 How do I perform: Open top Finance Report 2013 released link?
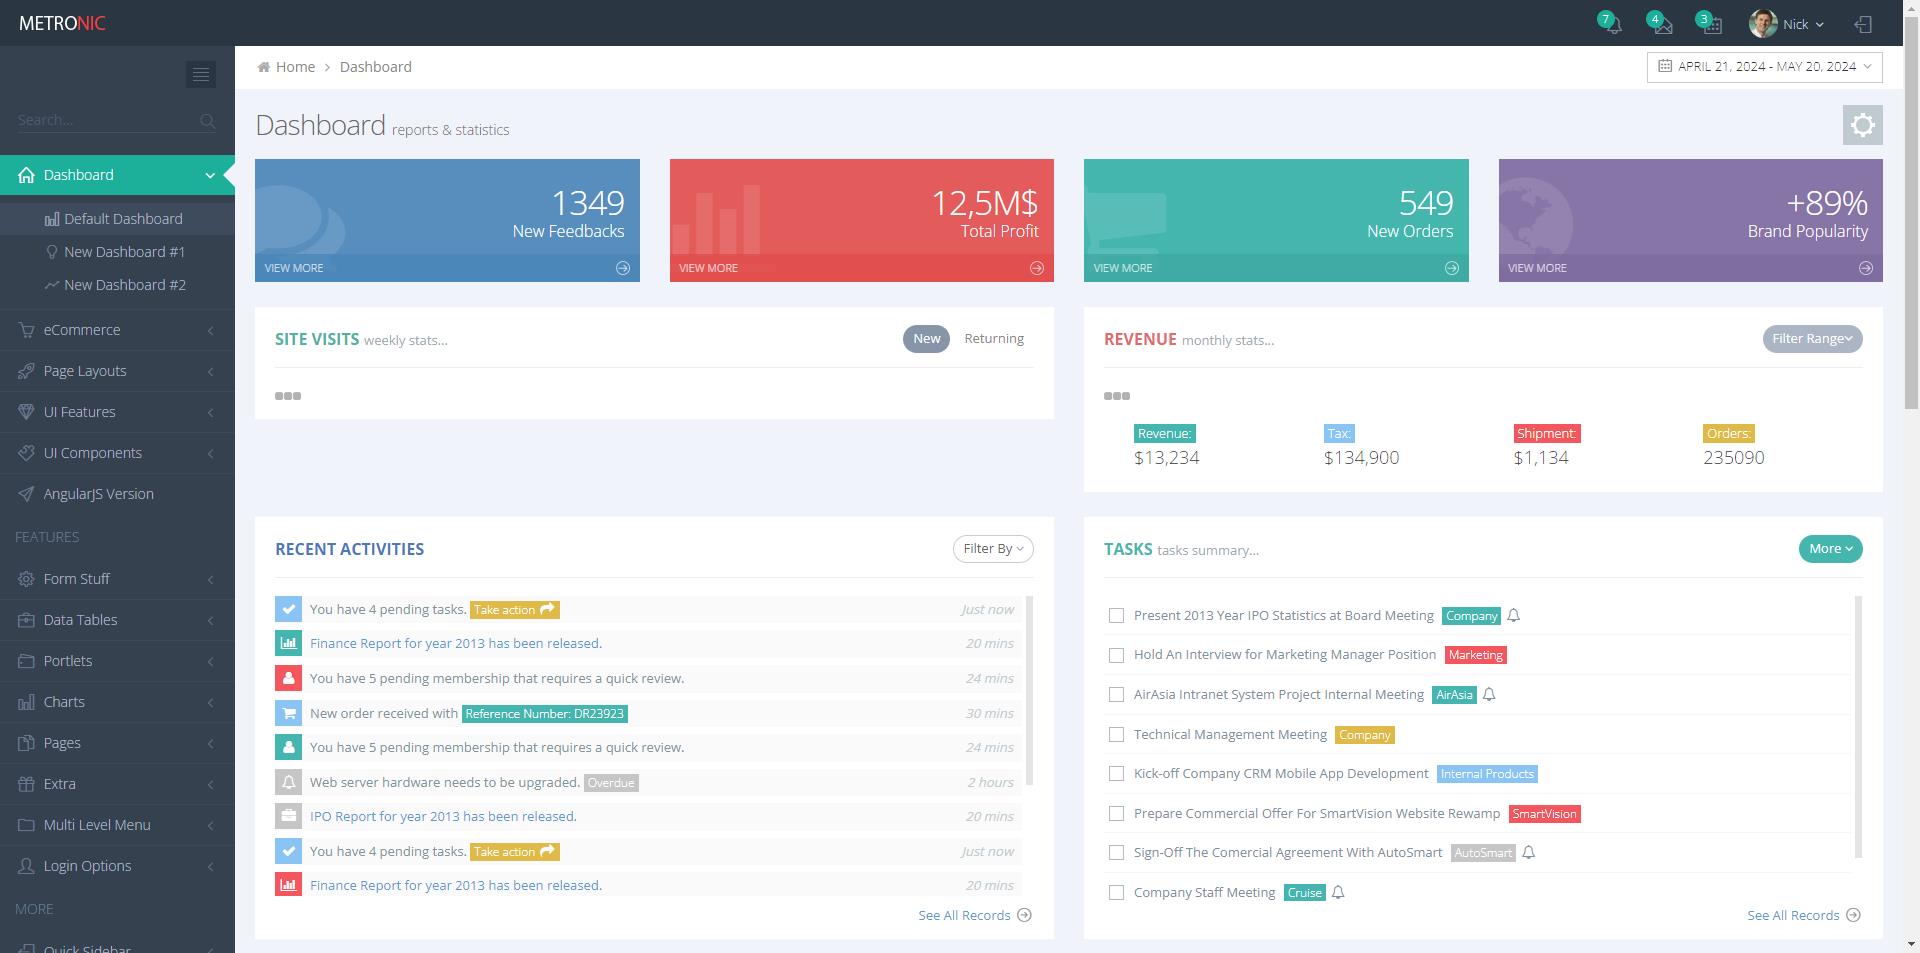(x=456, y=644)
